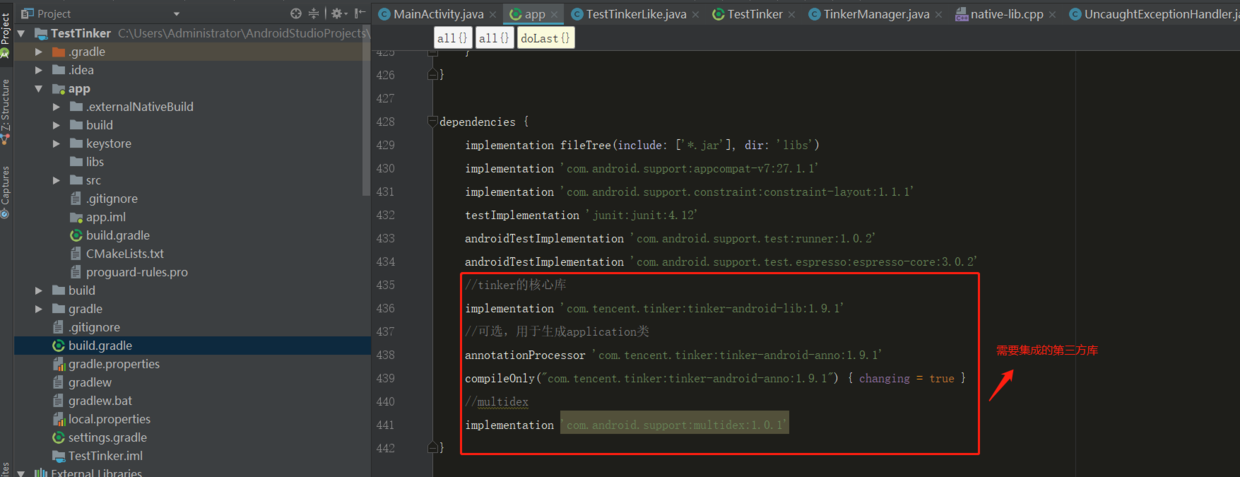Screen dimensions: 1240x477
Task: Select the gradlew file
Action: [x=90, y=382]
